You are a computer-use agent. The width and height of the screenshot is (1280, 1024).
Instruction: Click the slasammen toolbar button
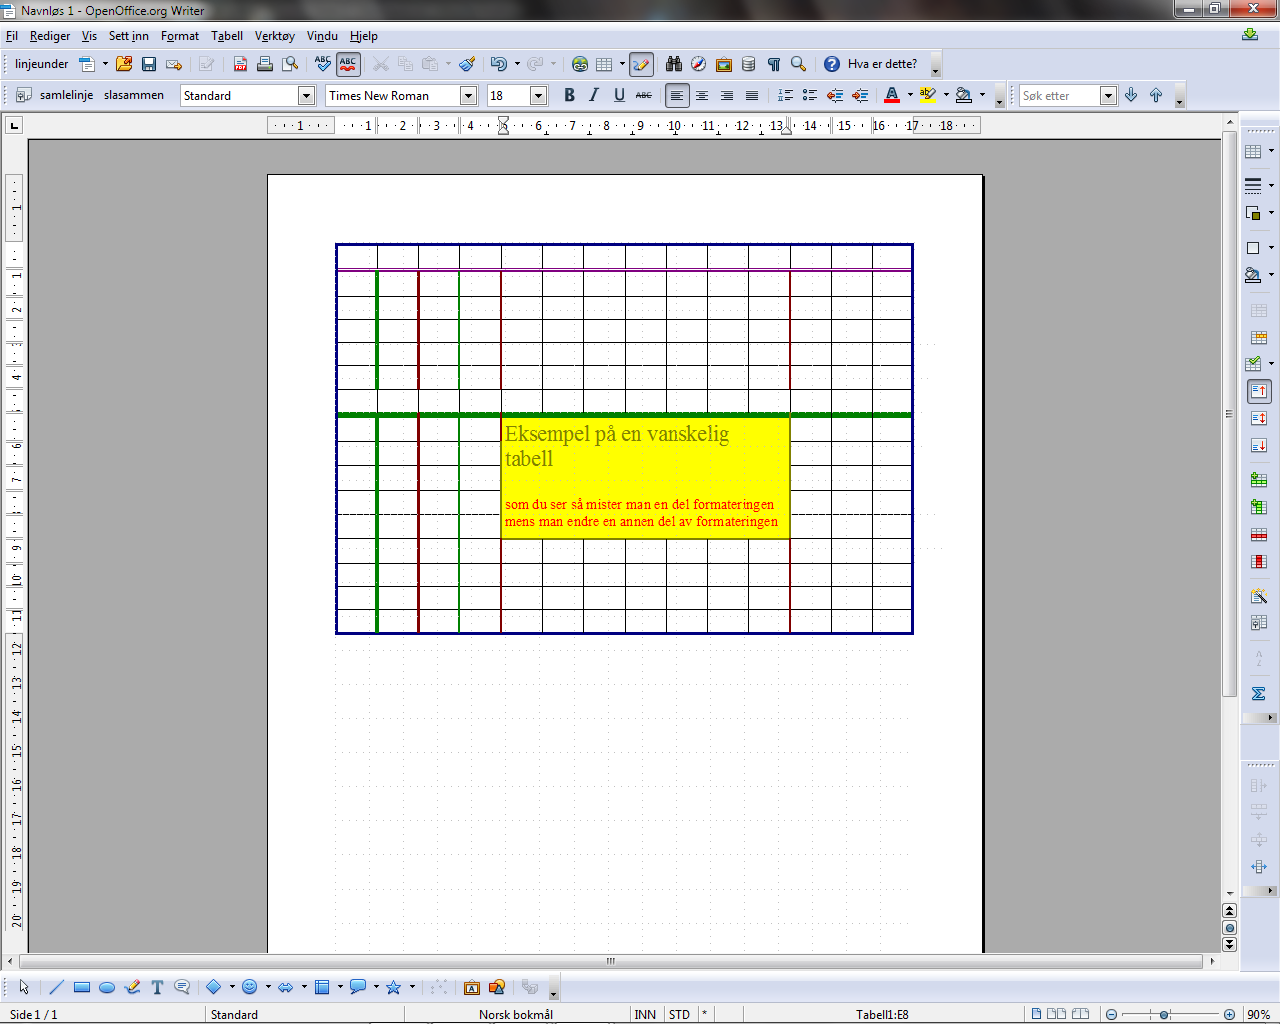click(x=134, y=95)
